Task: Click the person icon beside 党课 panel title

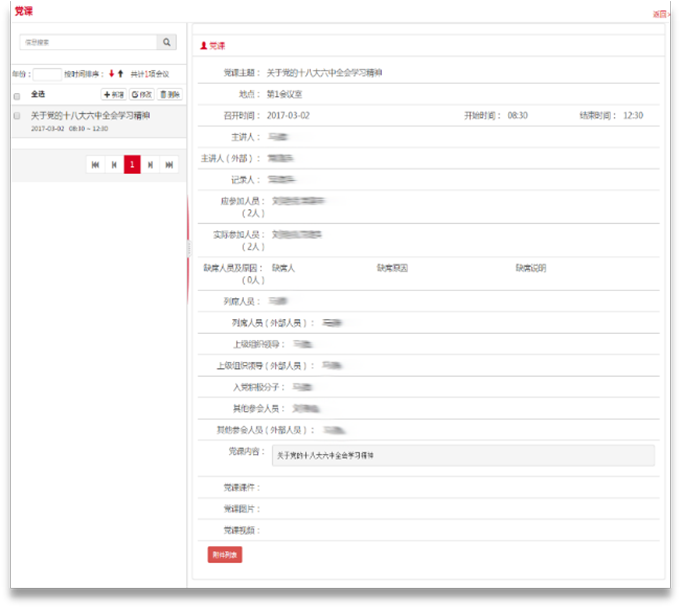Action: point(203,46)
